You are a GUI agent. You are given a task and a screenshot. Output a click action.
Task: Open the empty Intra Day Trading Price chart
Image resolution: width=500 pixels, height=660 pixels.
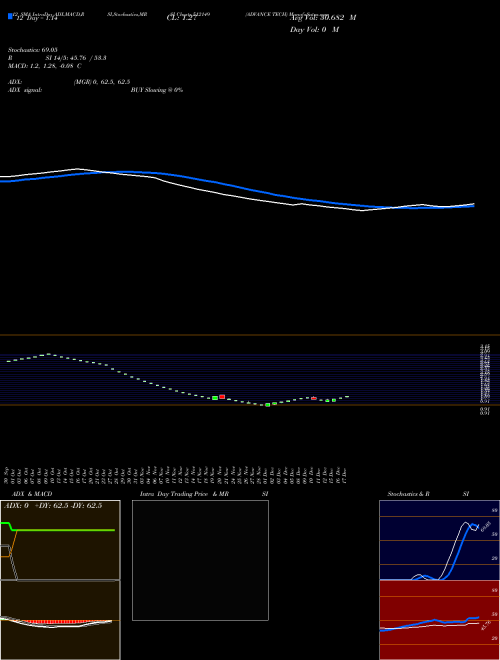200,560
